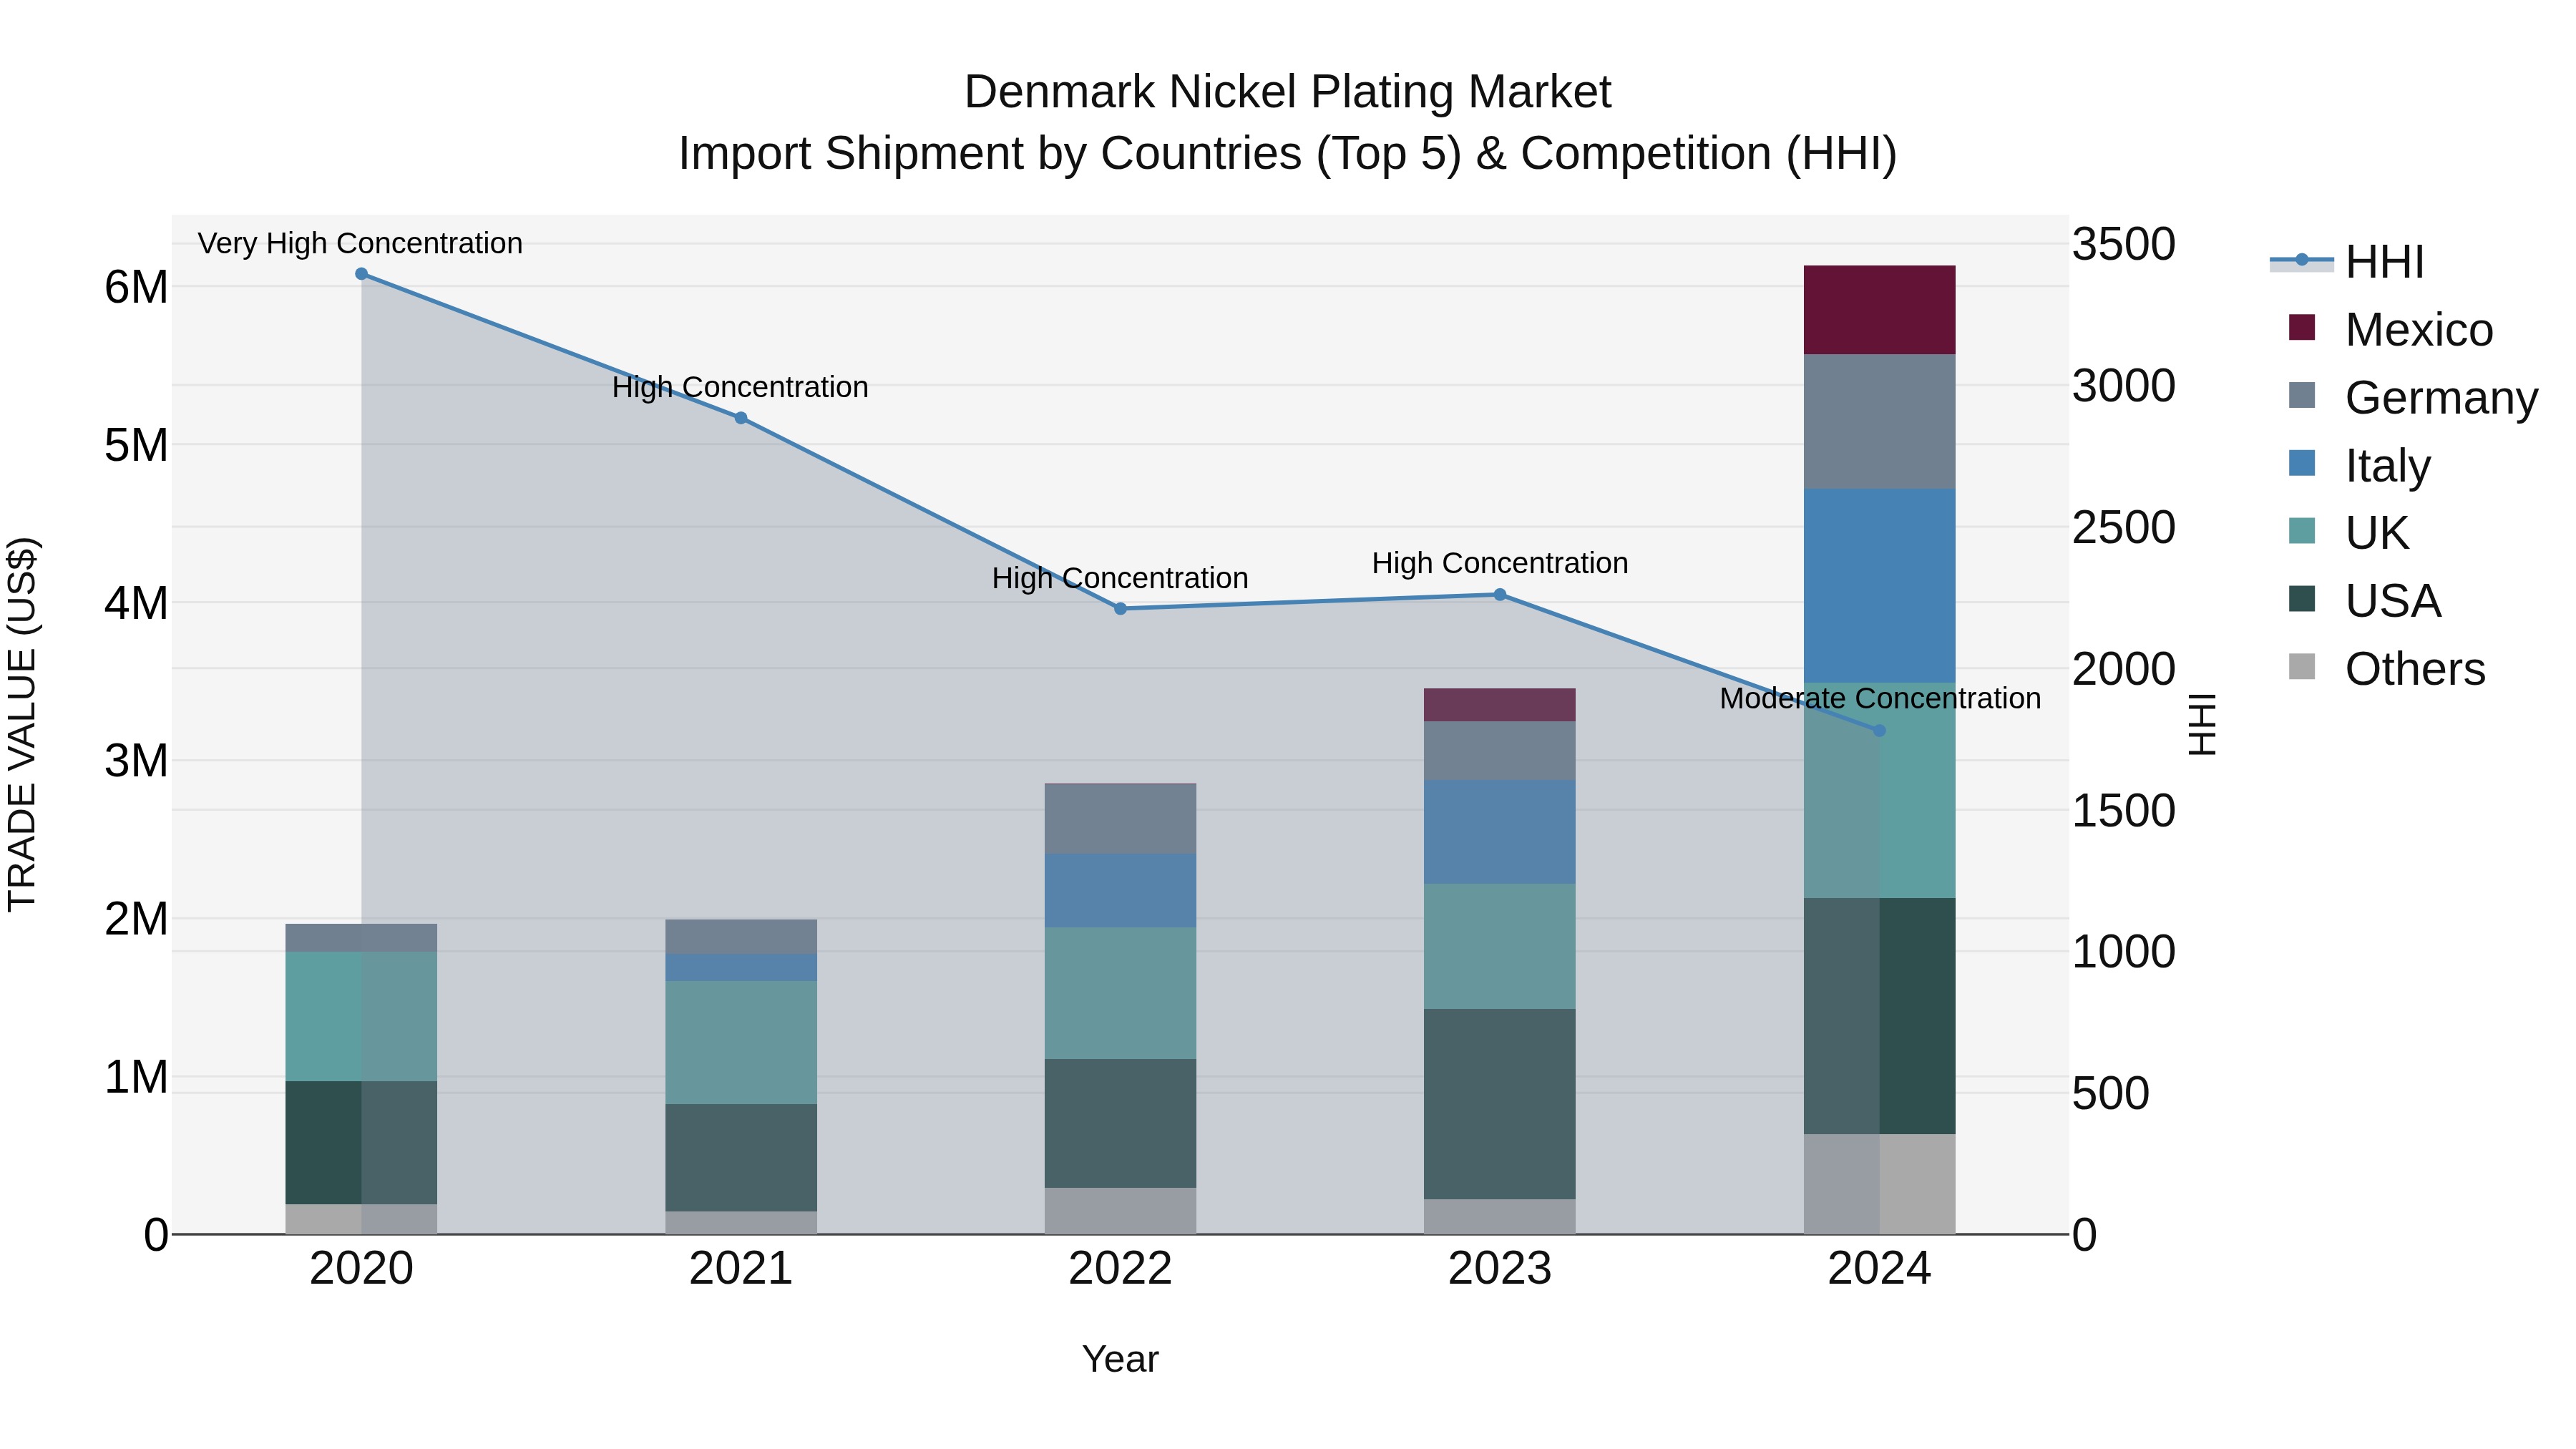Click the UK segment of the 2021 bar
Viewport: 2576px width, 1449px height.
pyautogui.click(x=741, y=1043)
